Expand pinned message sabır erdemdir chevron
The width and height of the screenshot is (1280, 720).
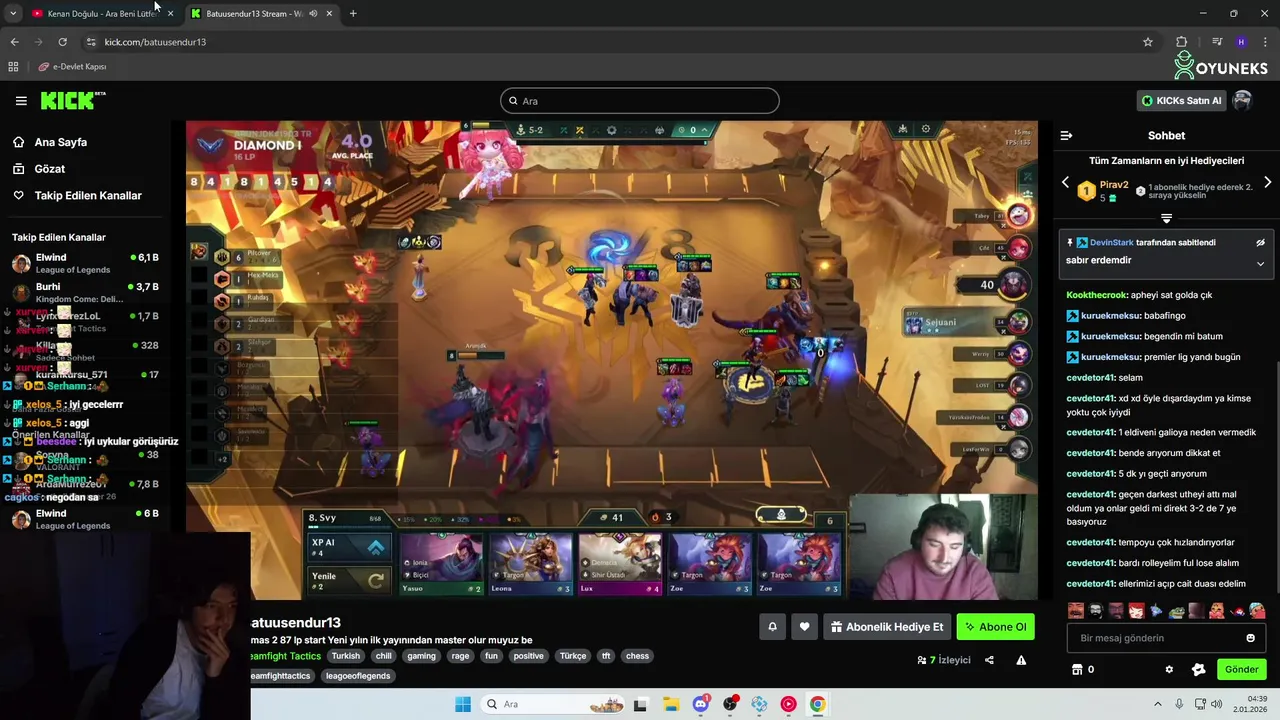(1260, 264)
